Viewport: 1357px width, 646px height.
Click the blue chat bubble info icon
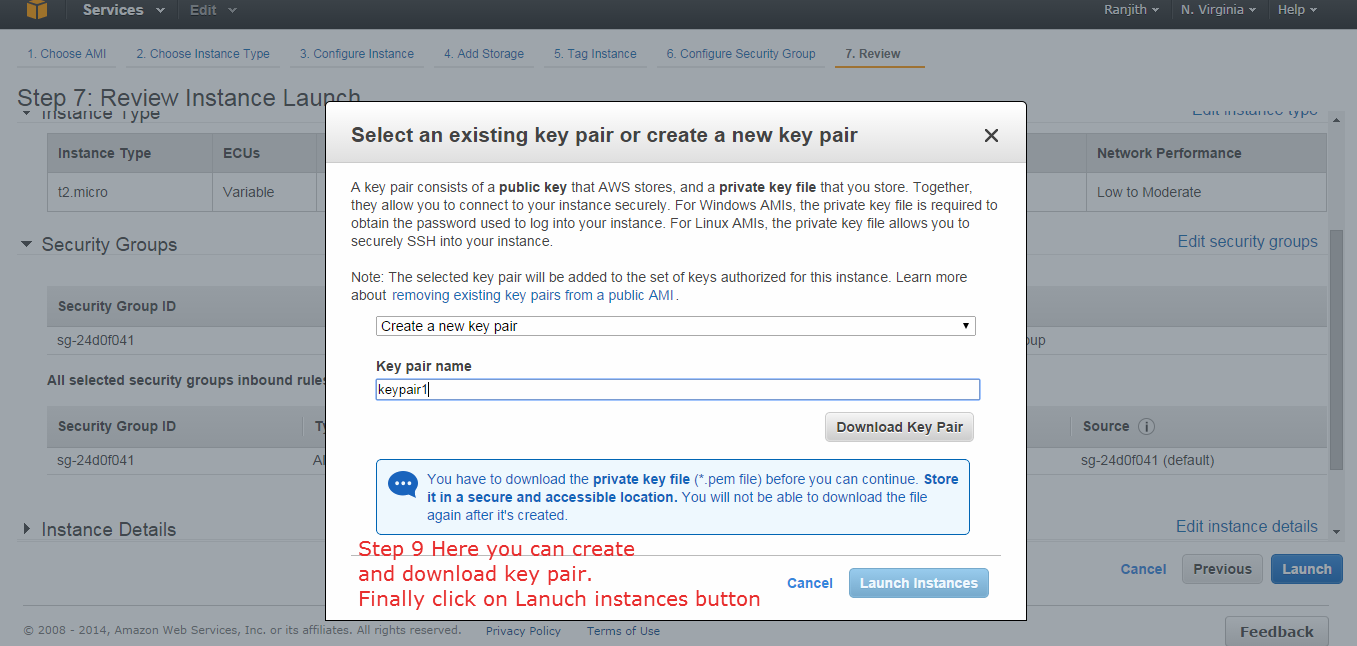click(403, 485)
